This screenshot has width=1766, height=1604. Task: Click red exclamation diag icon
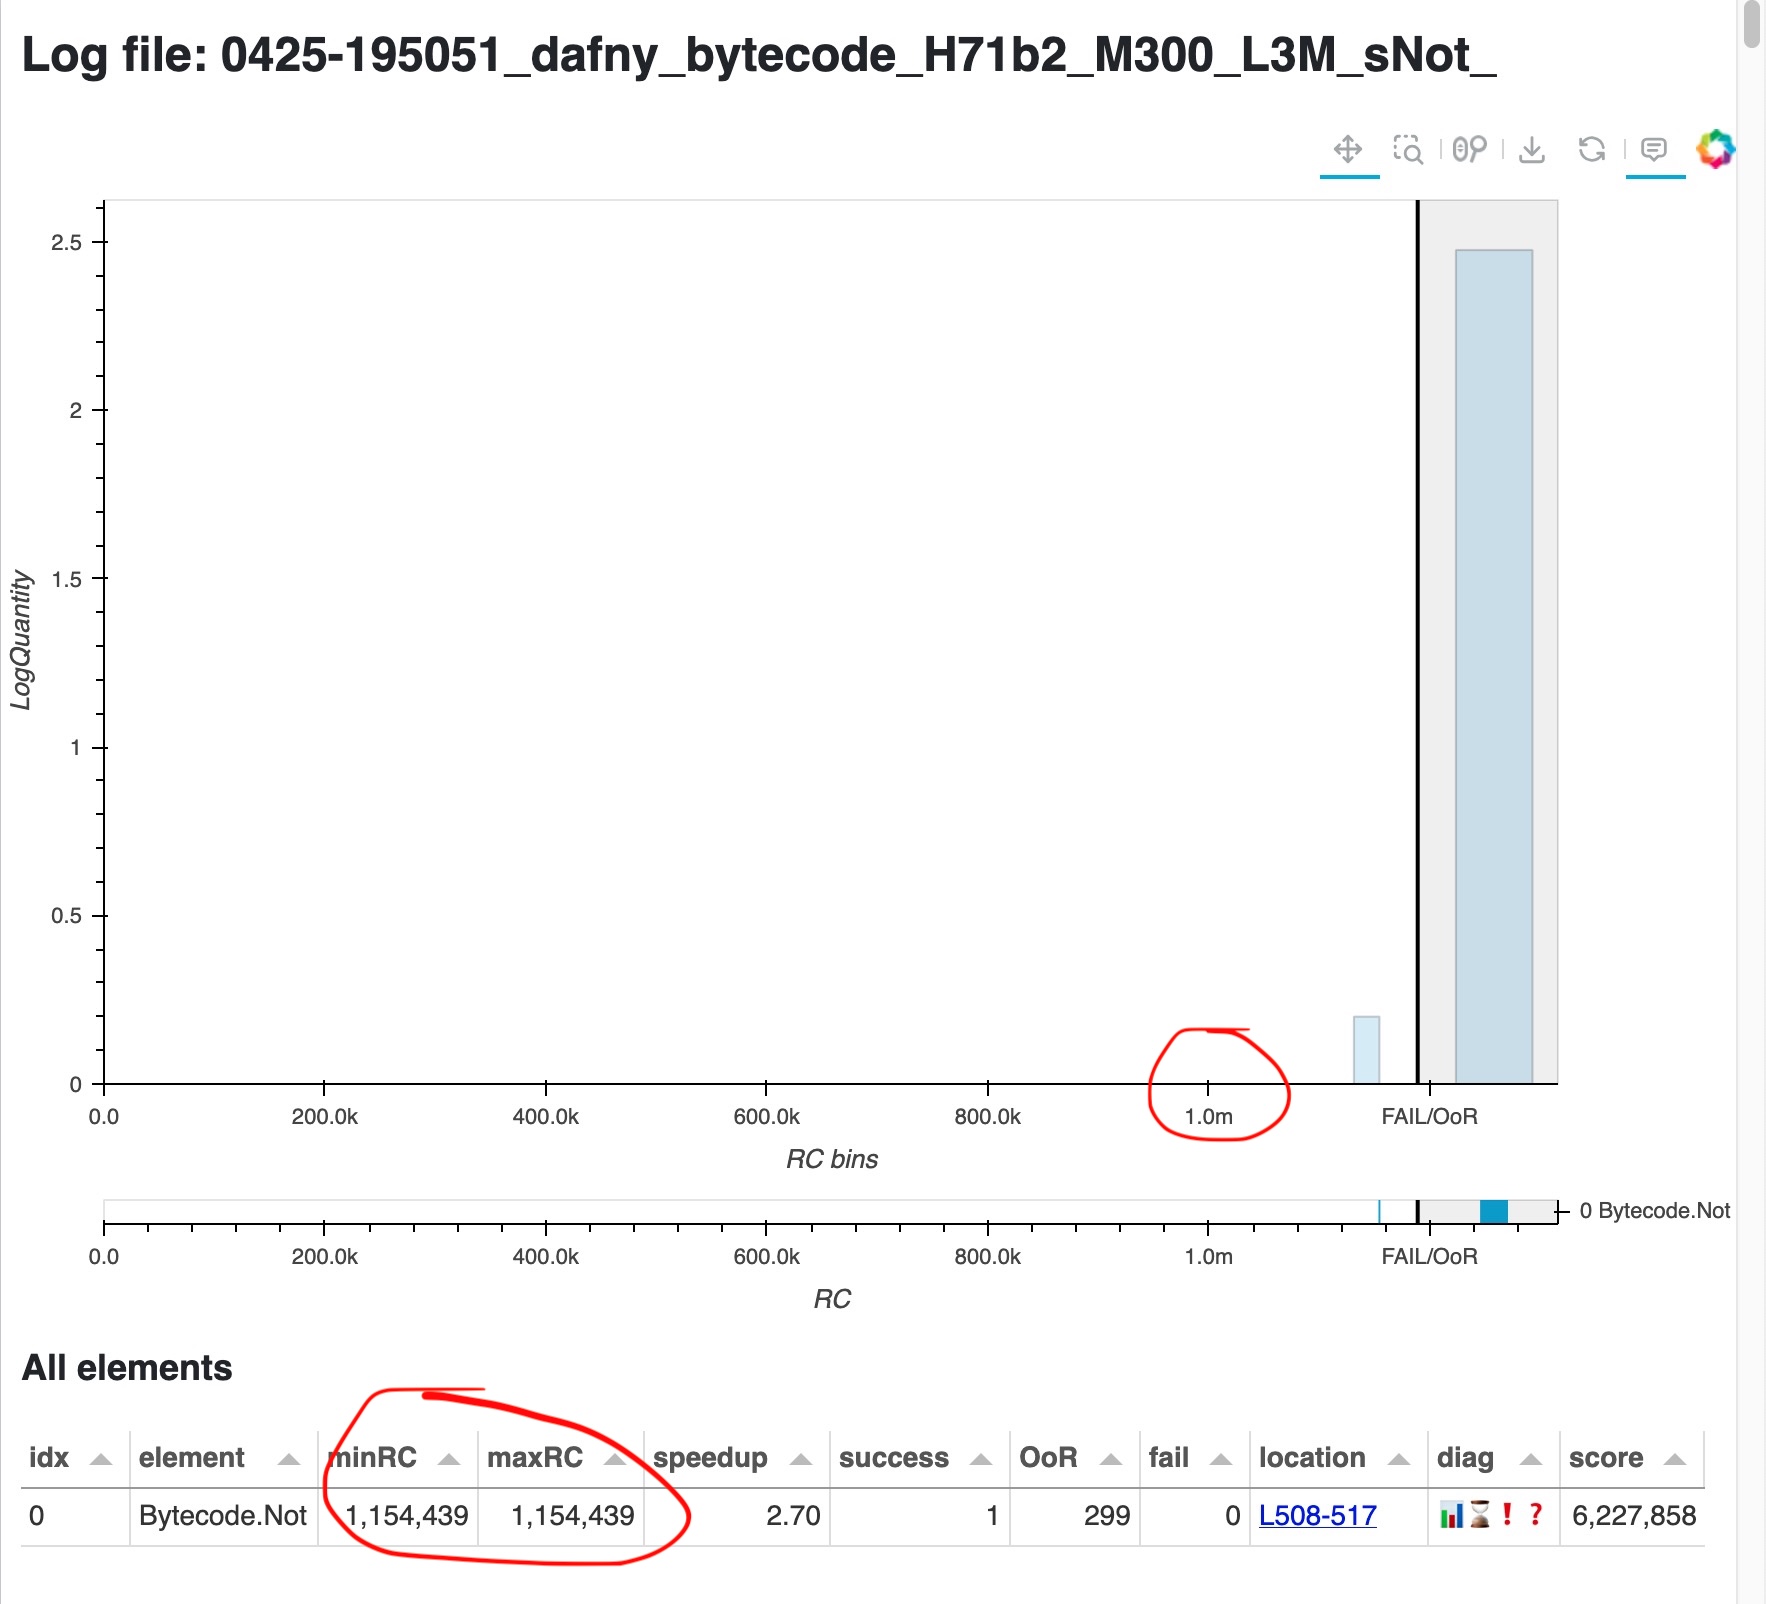click(1507, 1515)
